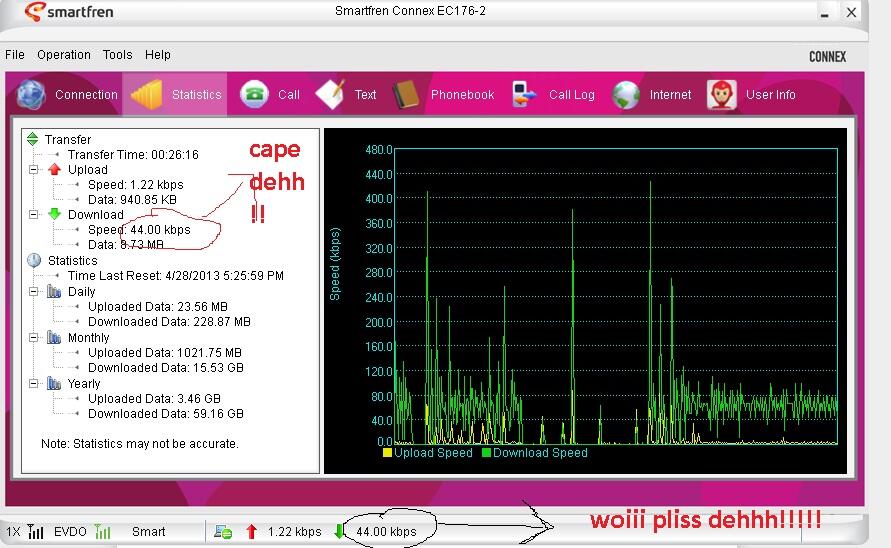
Task: Switch to the Internet tab label
Action: tap(671, 94)
